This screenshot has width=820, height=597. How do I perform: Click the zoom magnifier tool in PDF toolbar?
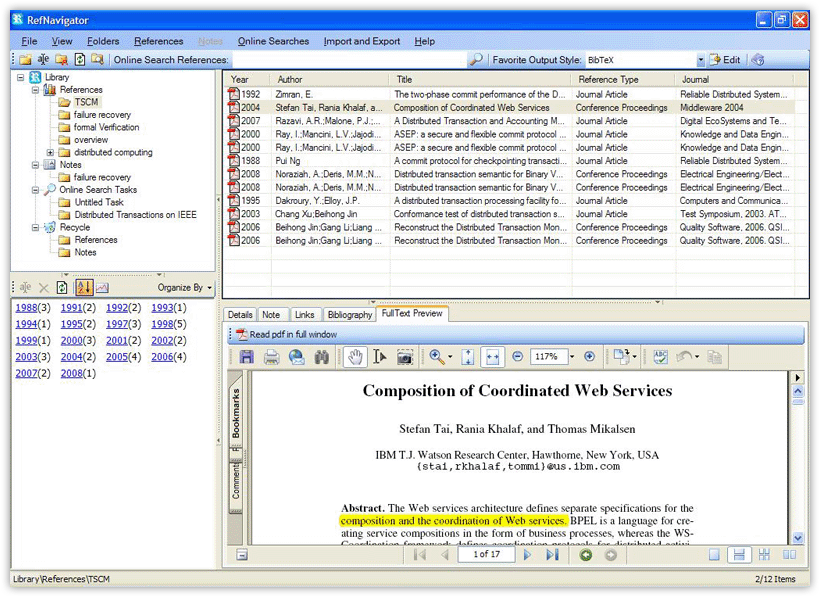pyautogui.click(x=436, y=357)
